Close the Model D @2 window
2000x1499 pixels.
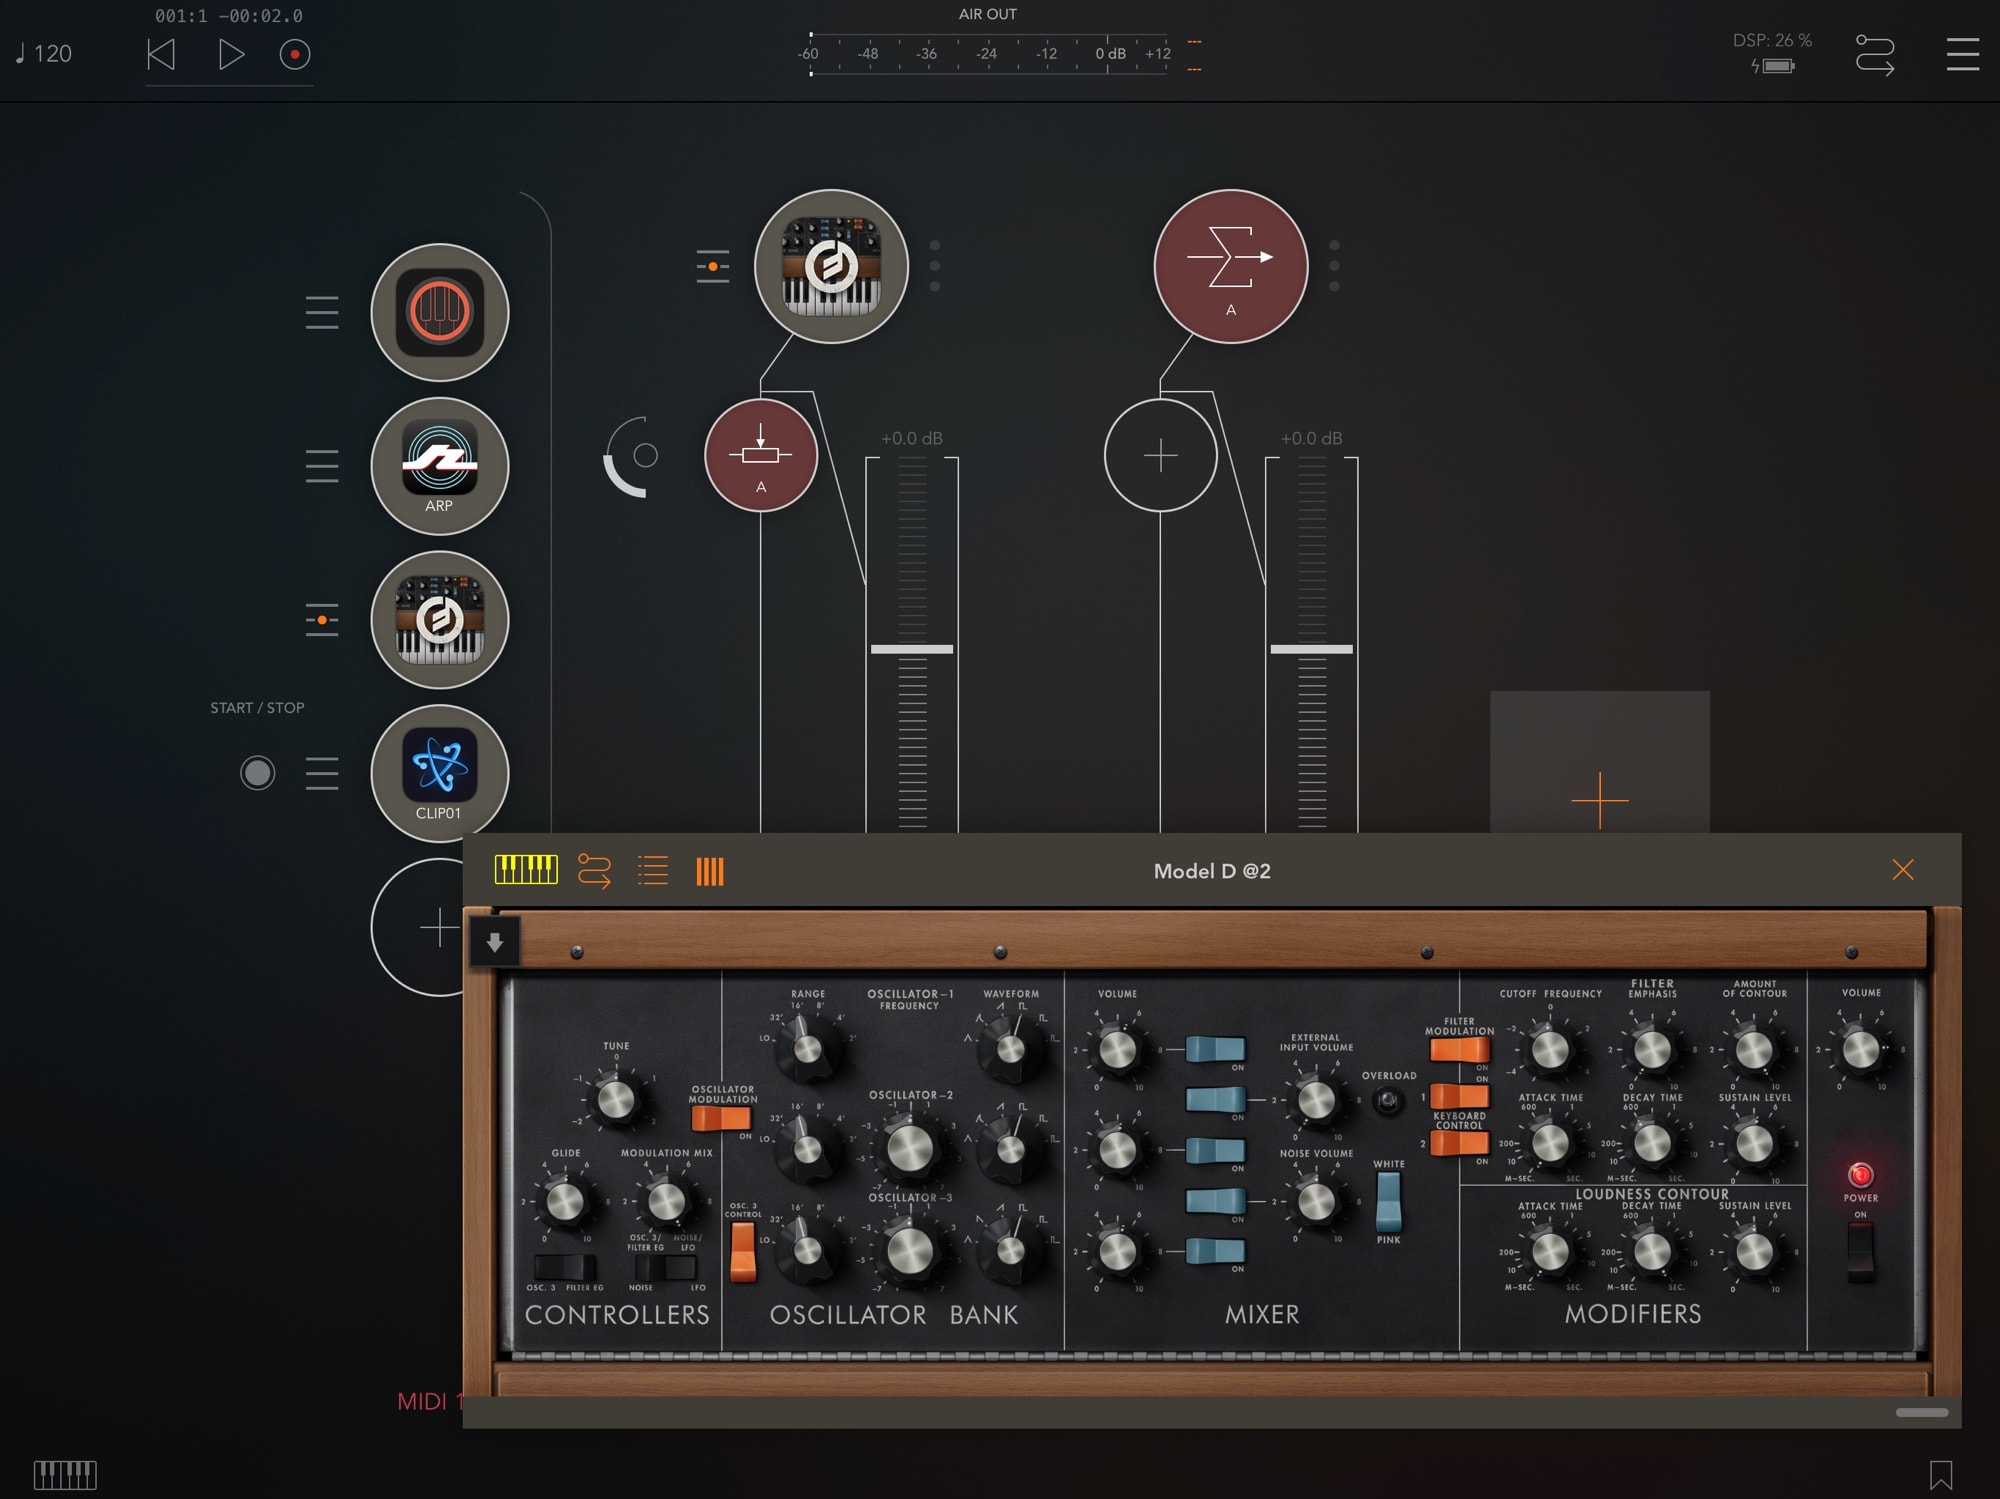click(1903, 870)
